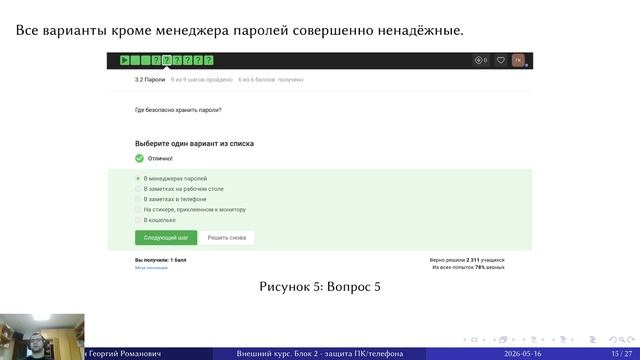
Task: Open step 6 question-mark square
Action: click(x=177, y=60)
